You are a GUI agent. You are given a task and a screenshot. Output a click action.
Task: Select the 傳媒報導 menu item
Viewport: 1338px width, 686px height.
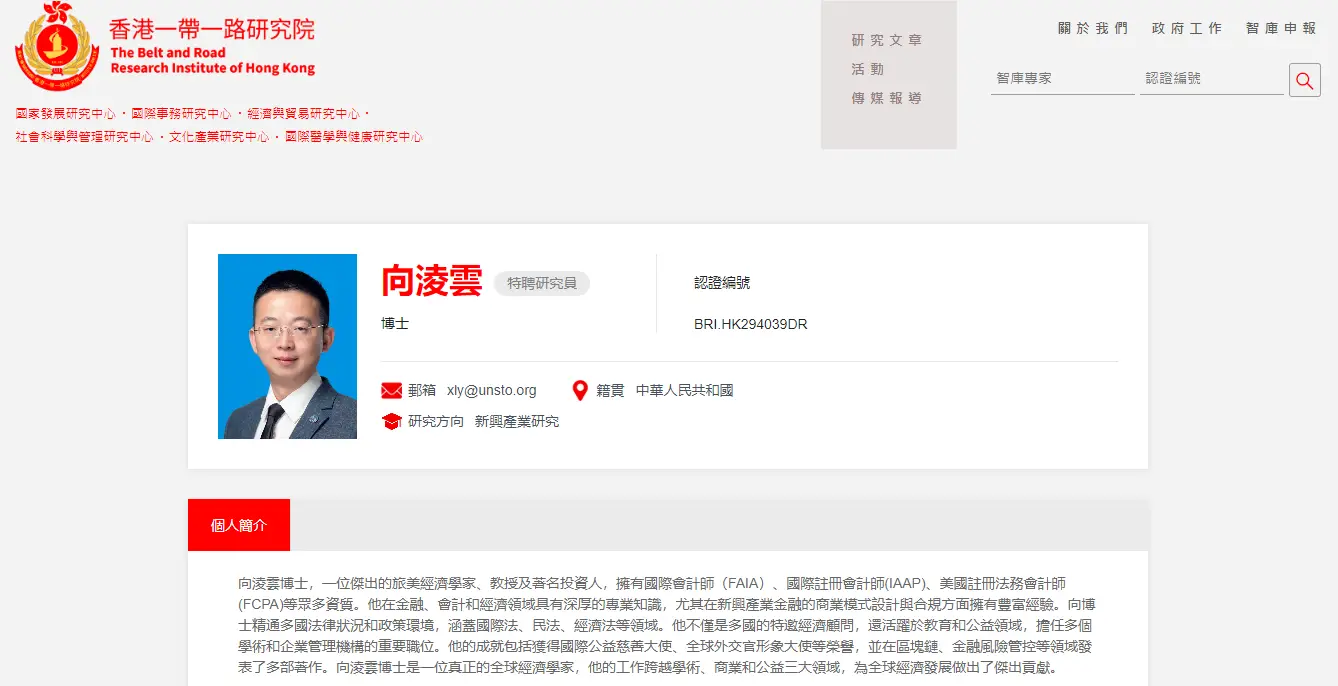(887, 98)
